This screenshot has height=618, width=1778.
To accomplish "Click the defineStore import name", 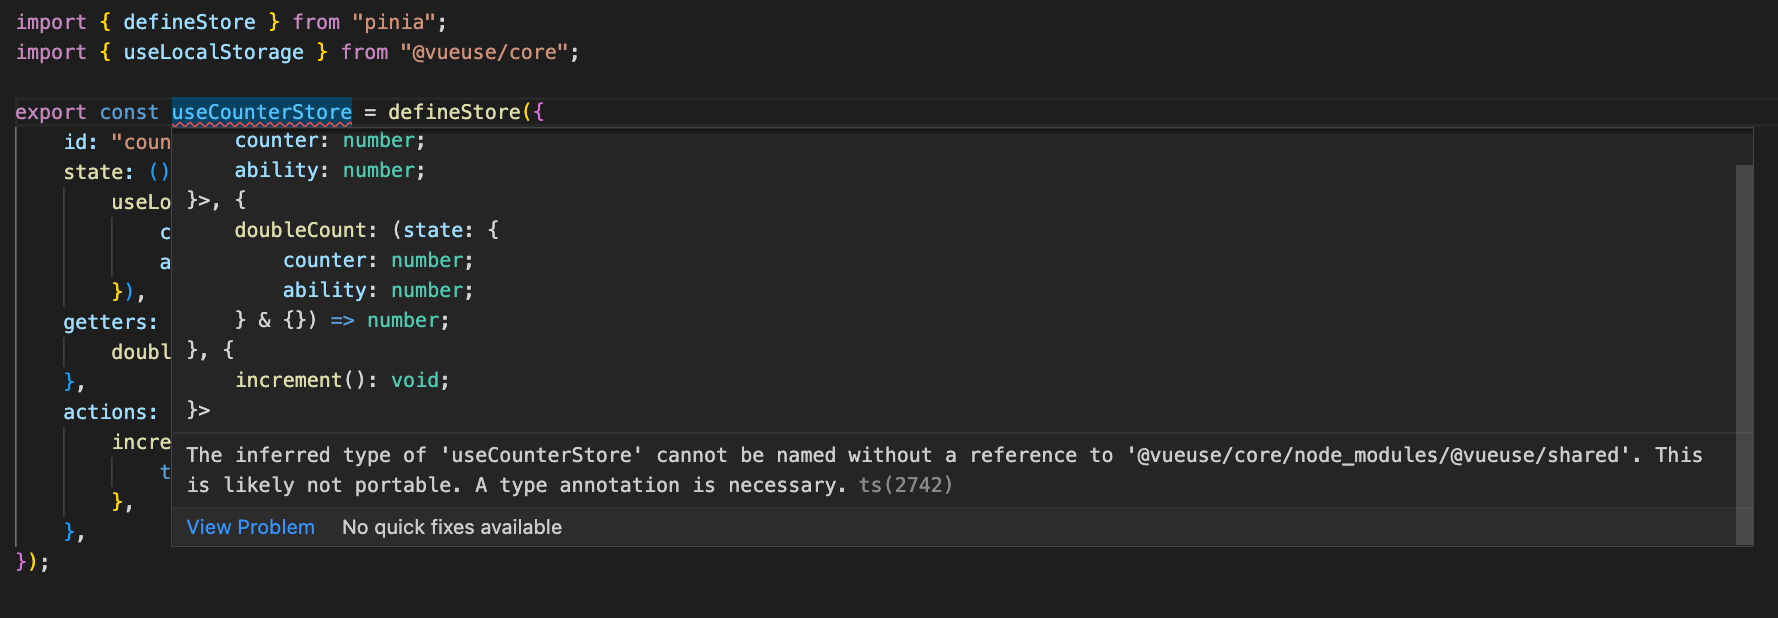I will 189,21.
